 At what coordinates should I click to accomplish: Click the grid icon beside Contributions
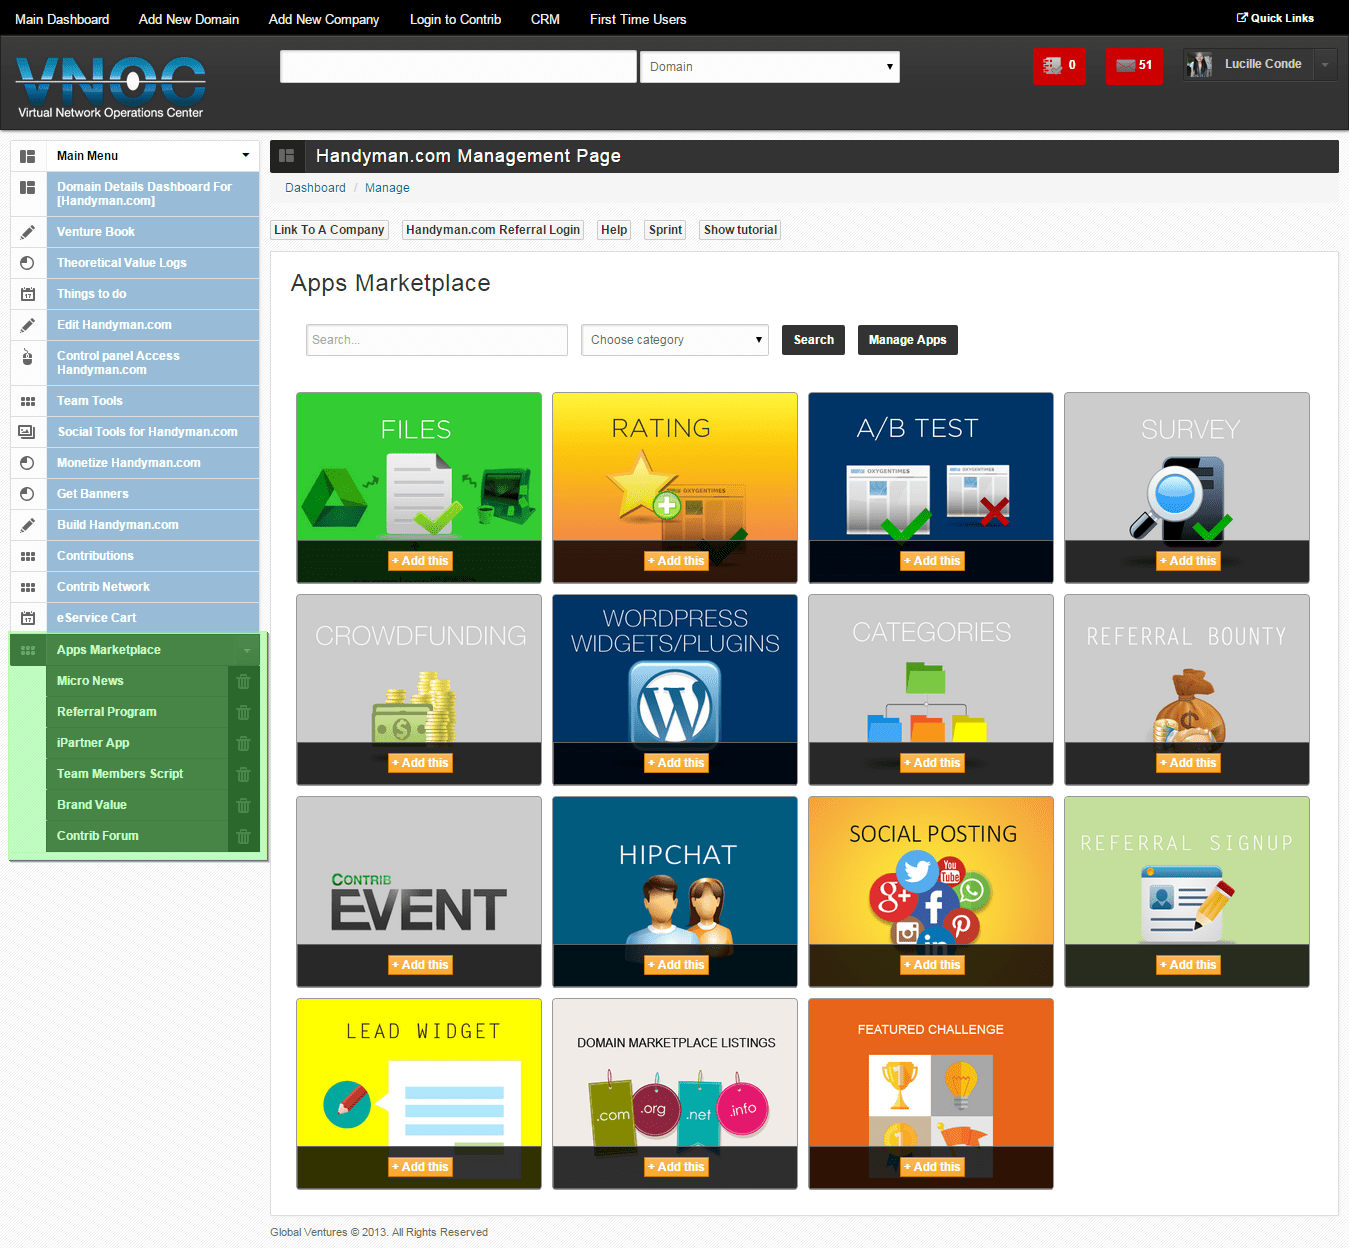click(x=28, y=556)
